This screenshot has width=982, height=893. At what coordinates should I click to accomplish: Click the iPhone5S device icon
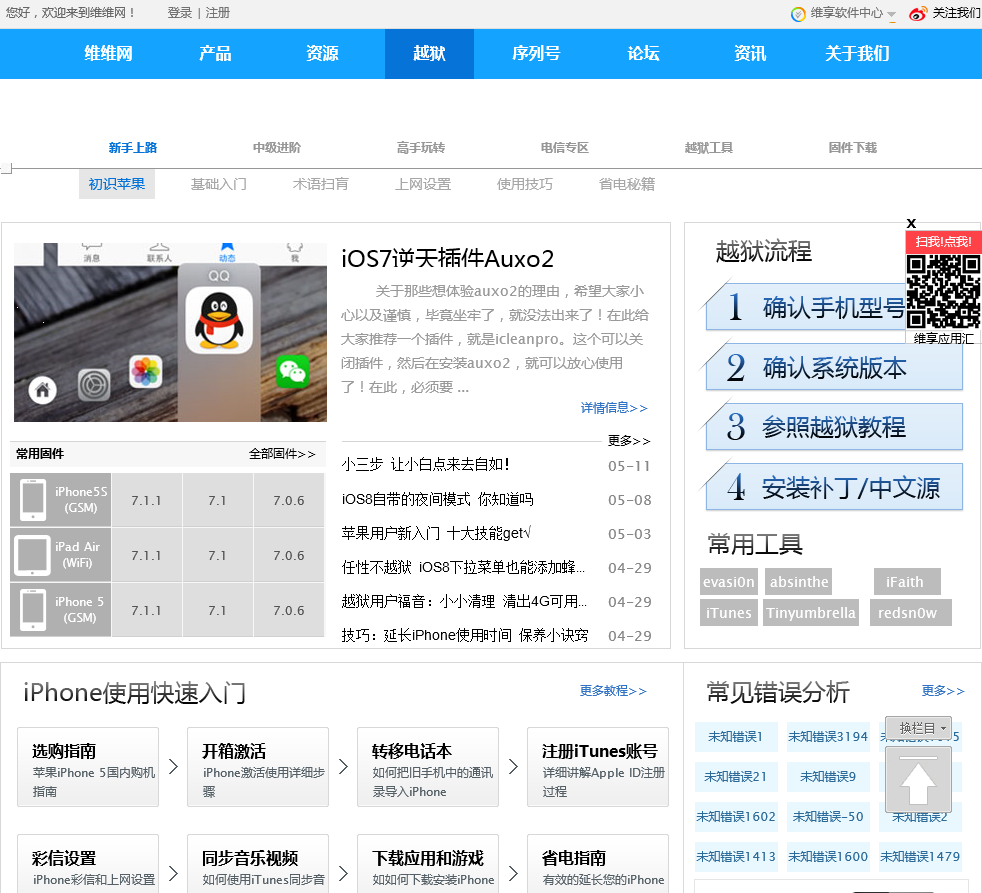[33, 500]
